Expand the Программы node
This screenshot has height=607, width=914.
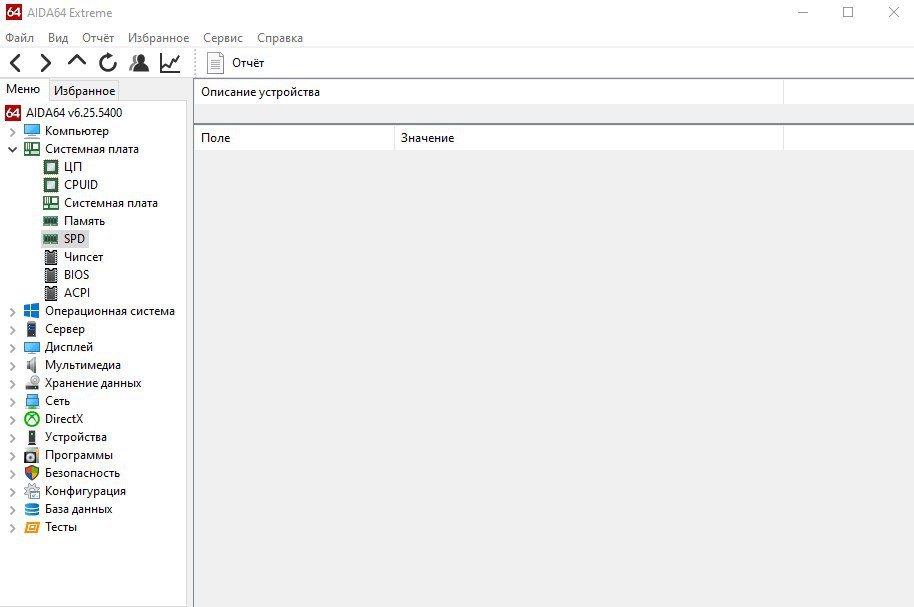click(x=12, y=456)
